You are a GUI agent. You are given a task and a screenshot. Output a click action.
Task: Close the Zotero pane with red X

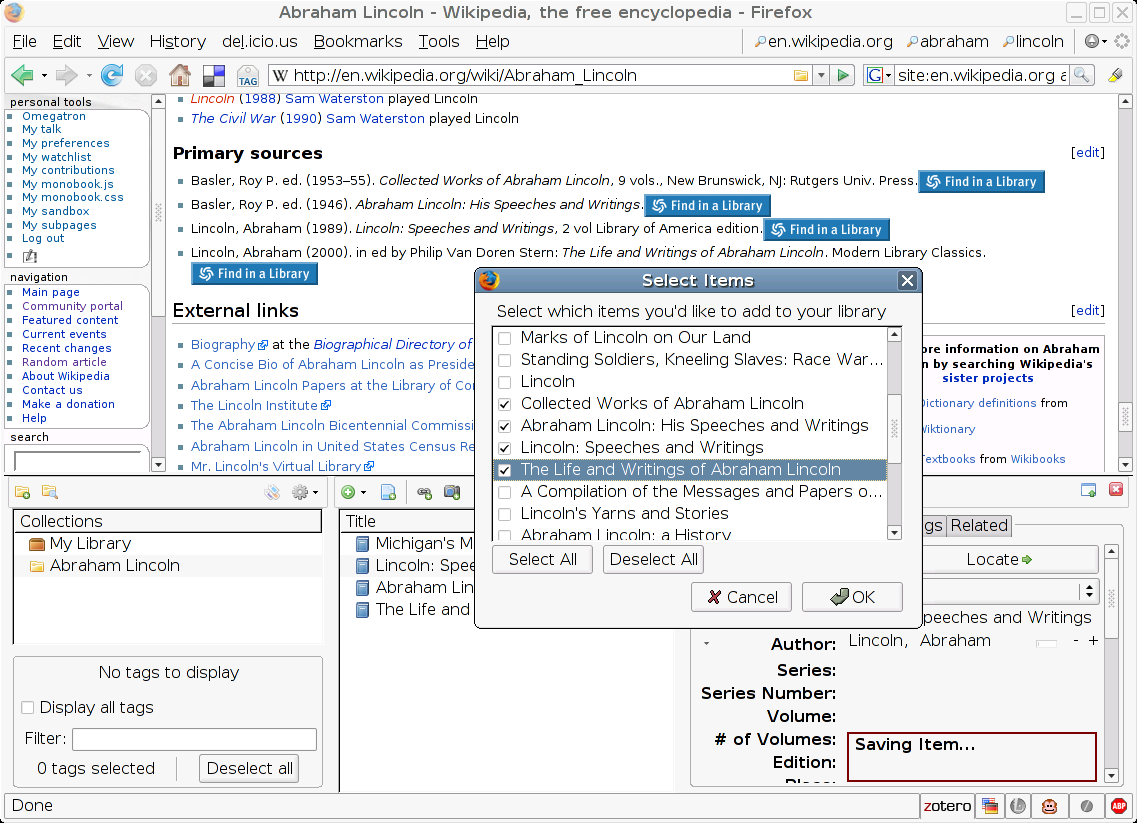pos(1116,489)
